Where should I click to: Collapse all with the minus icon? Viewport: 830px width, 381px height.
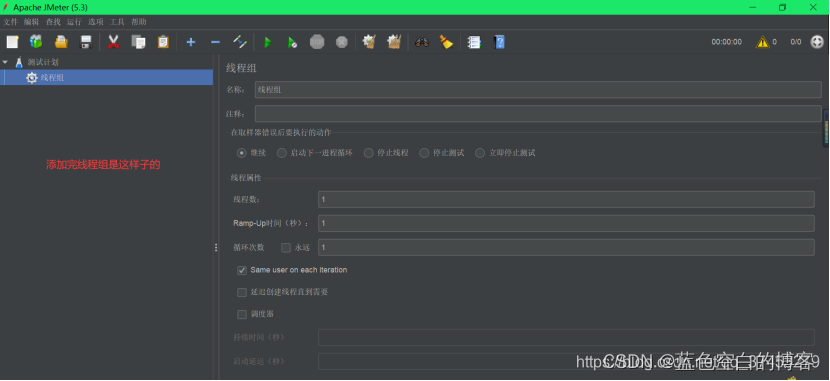tap(215, 42)
